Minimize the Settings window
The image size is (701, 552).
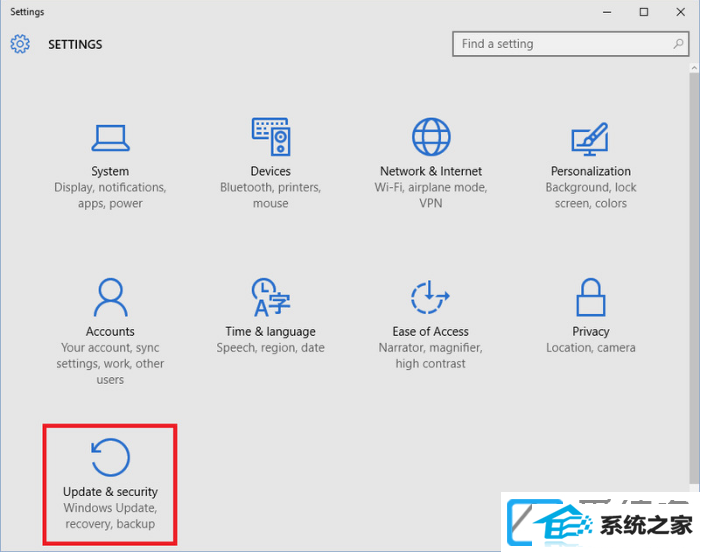point(607,12)
